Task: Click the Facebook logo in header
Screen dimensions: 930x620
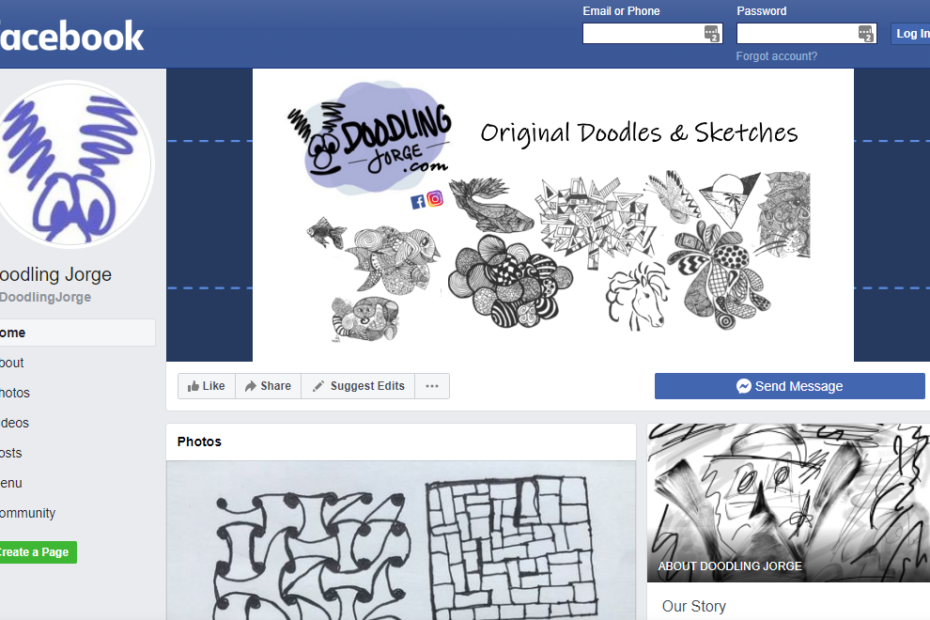Action: (x=71, y=36)
